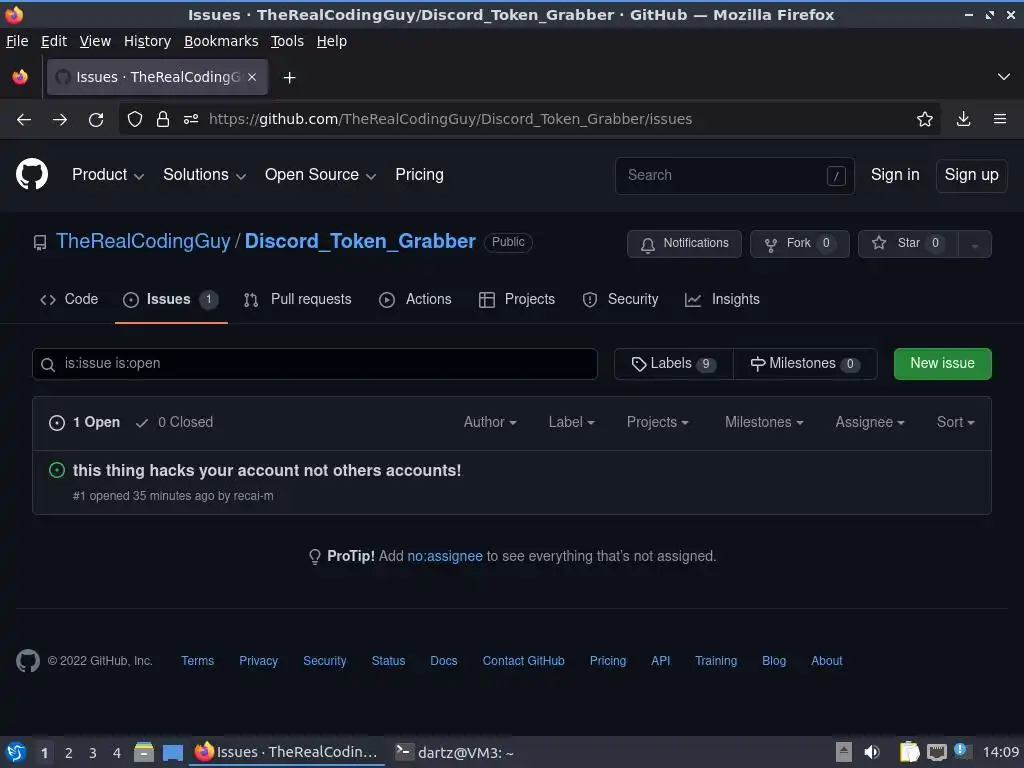1024x768 pixels.
Task: Click the footer GitHub logo
Action: pyautogui.click(x=28, y=661)
